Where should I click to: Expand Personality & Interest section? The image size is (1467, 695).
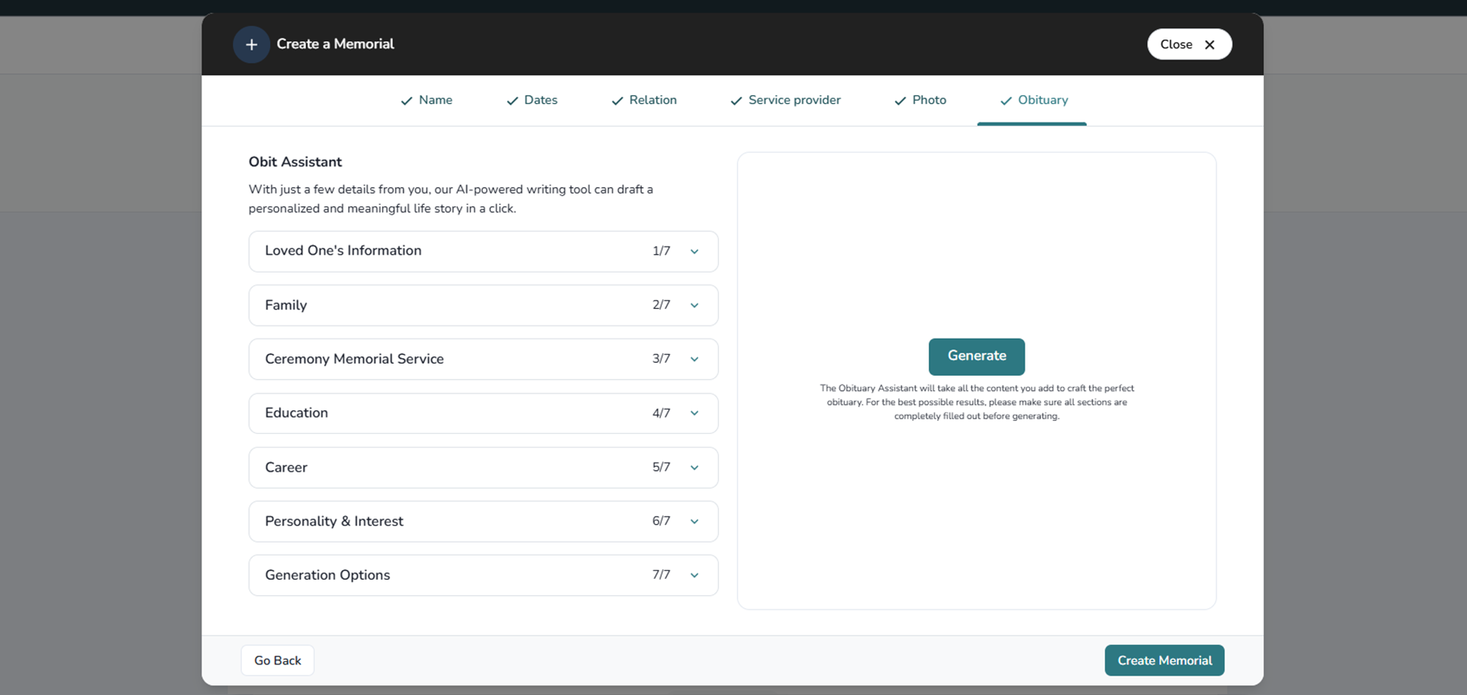[x=483, y=521]
